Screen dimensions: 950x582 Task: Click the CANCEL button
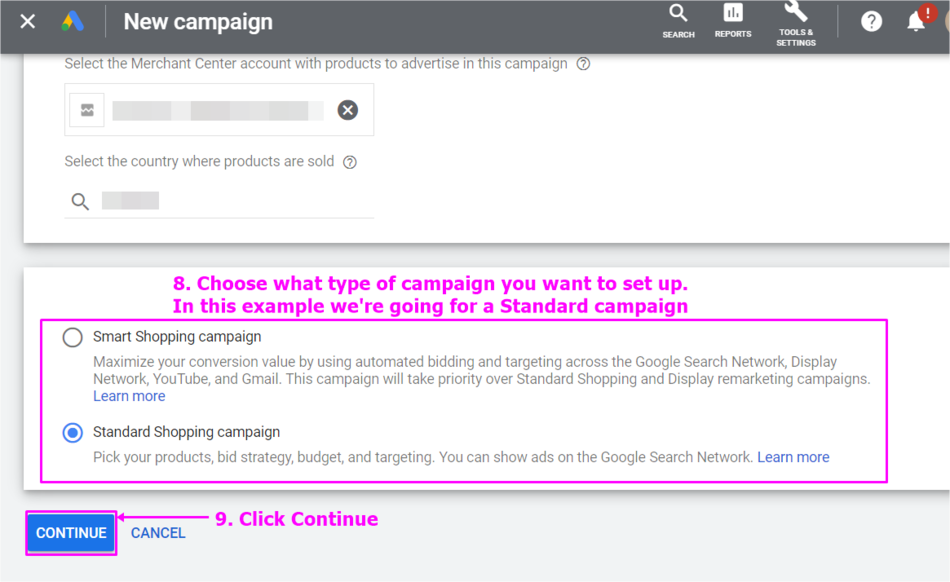pos(158,533)
